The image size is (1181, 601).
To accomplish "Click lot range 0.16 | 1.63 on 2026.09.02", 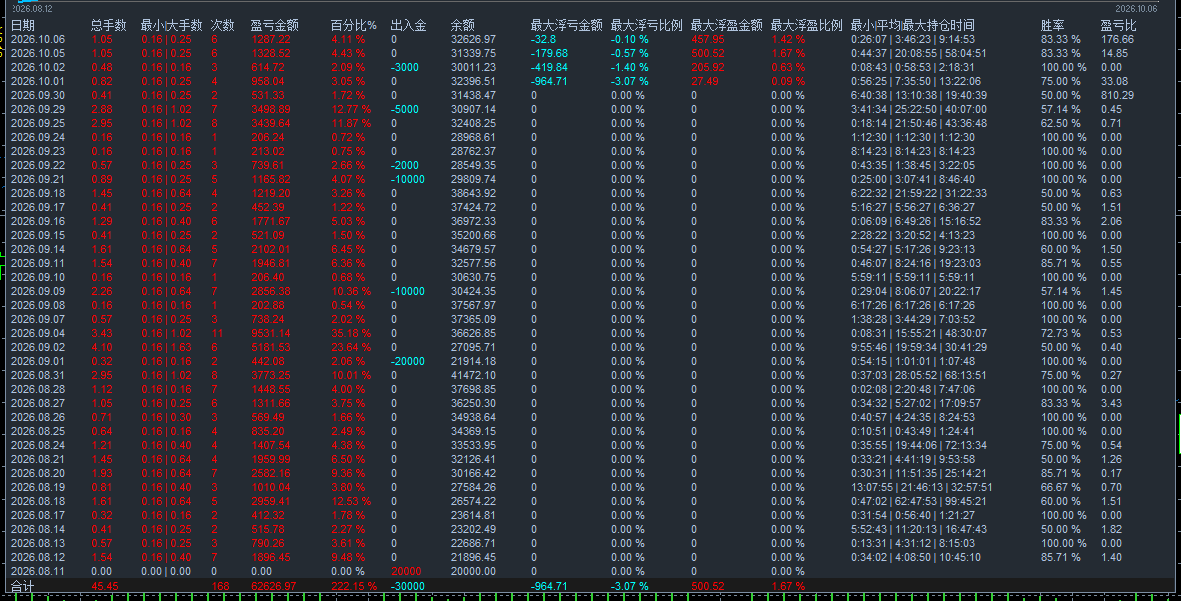I will (x=166, y=347).
